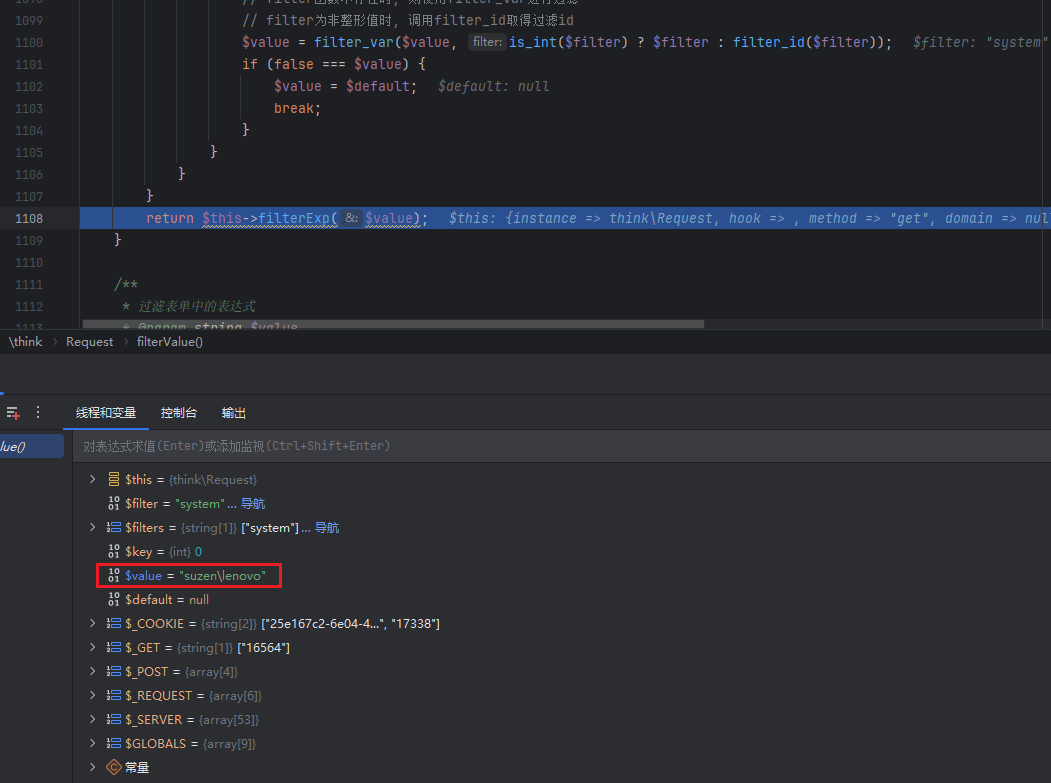
Task: Click 导航 link next to $filter
Action: coord(253,503)
